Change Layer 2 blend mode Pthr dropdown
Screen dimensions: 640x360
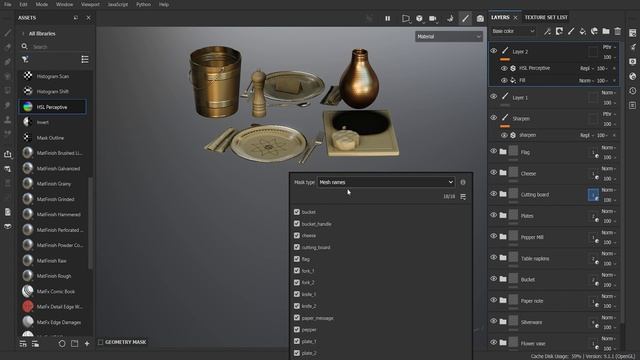(x=609, y=47)
